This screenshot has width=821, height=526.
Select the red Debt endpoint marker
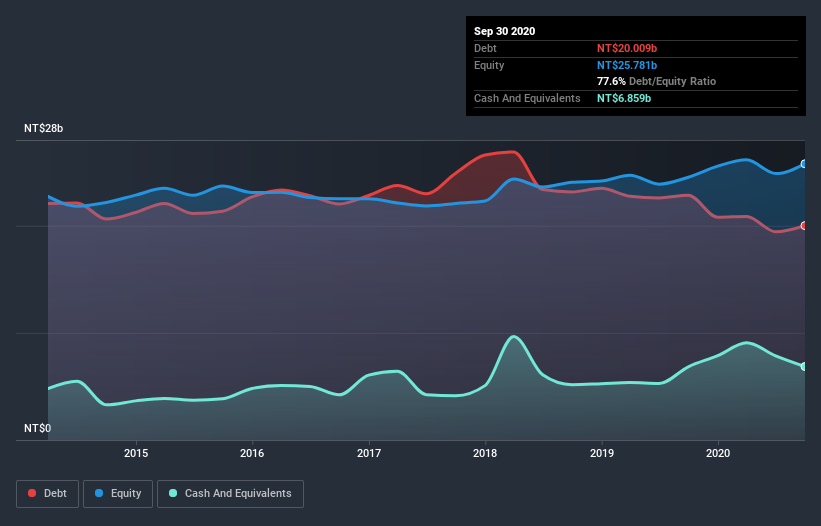(804, 226)
